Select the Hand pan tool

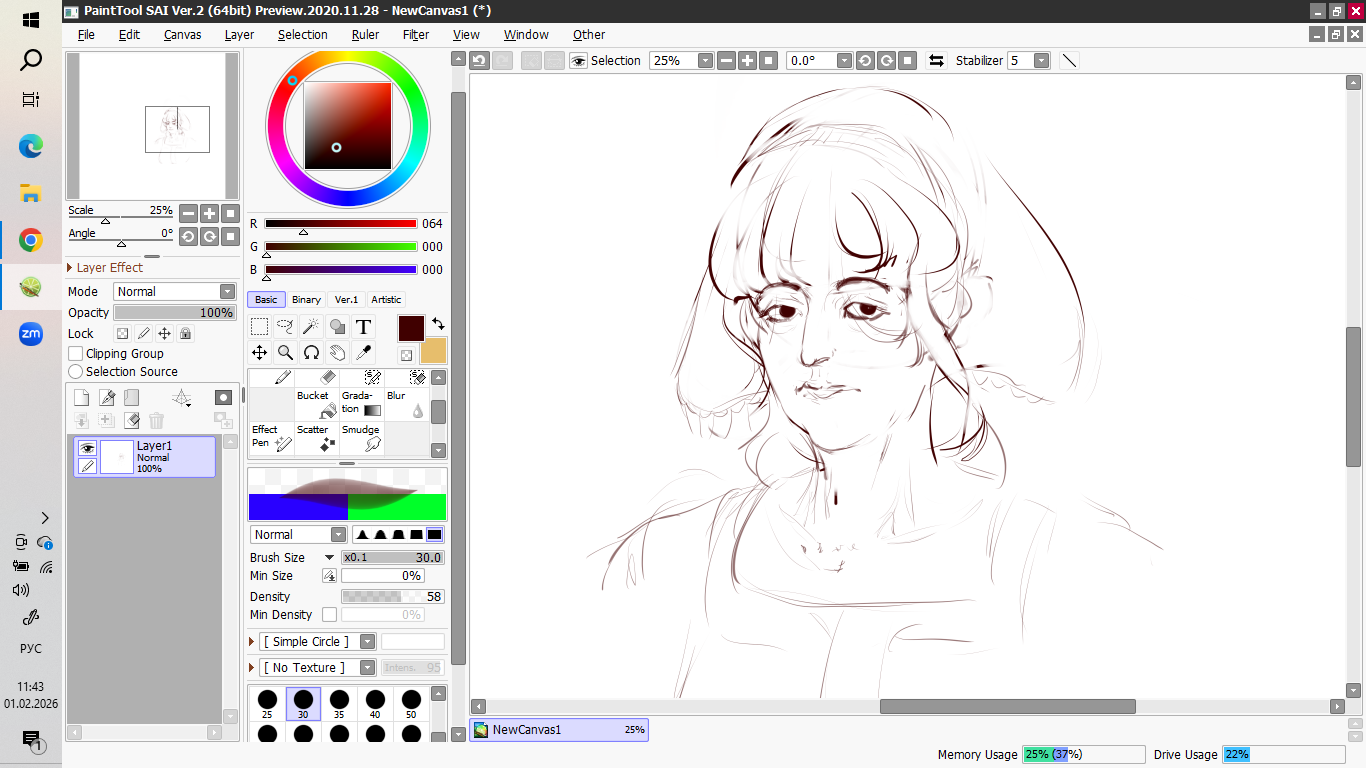pos(337,352)
